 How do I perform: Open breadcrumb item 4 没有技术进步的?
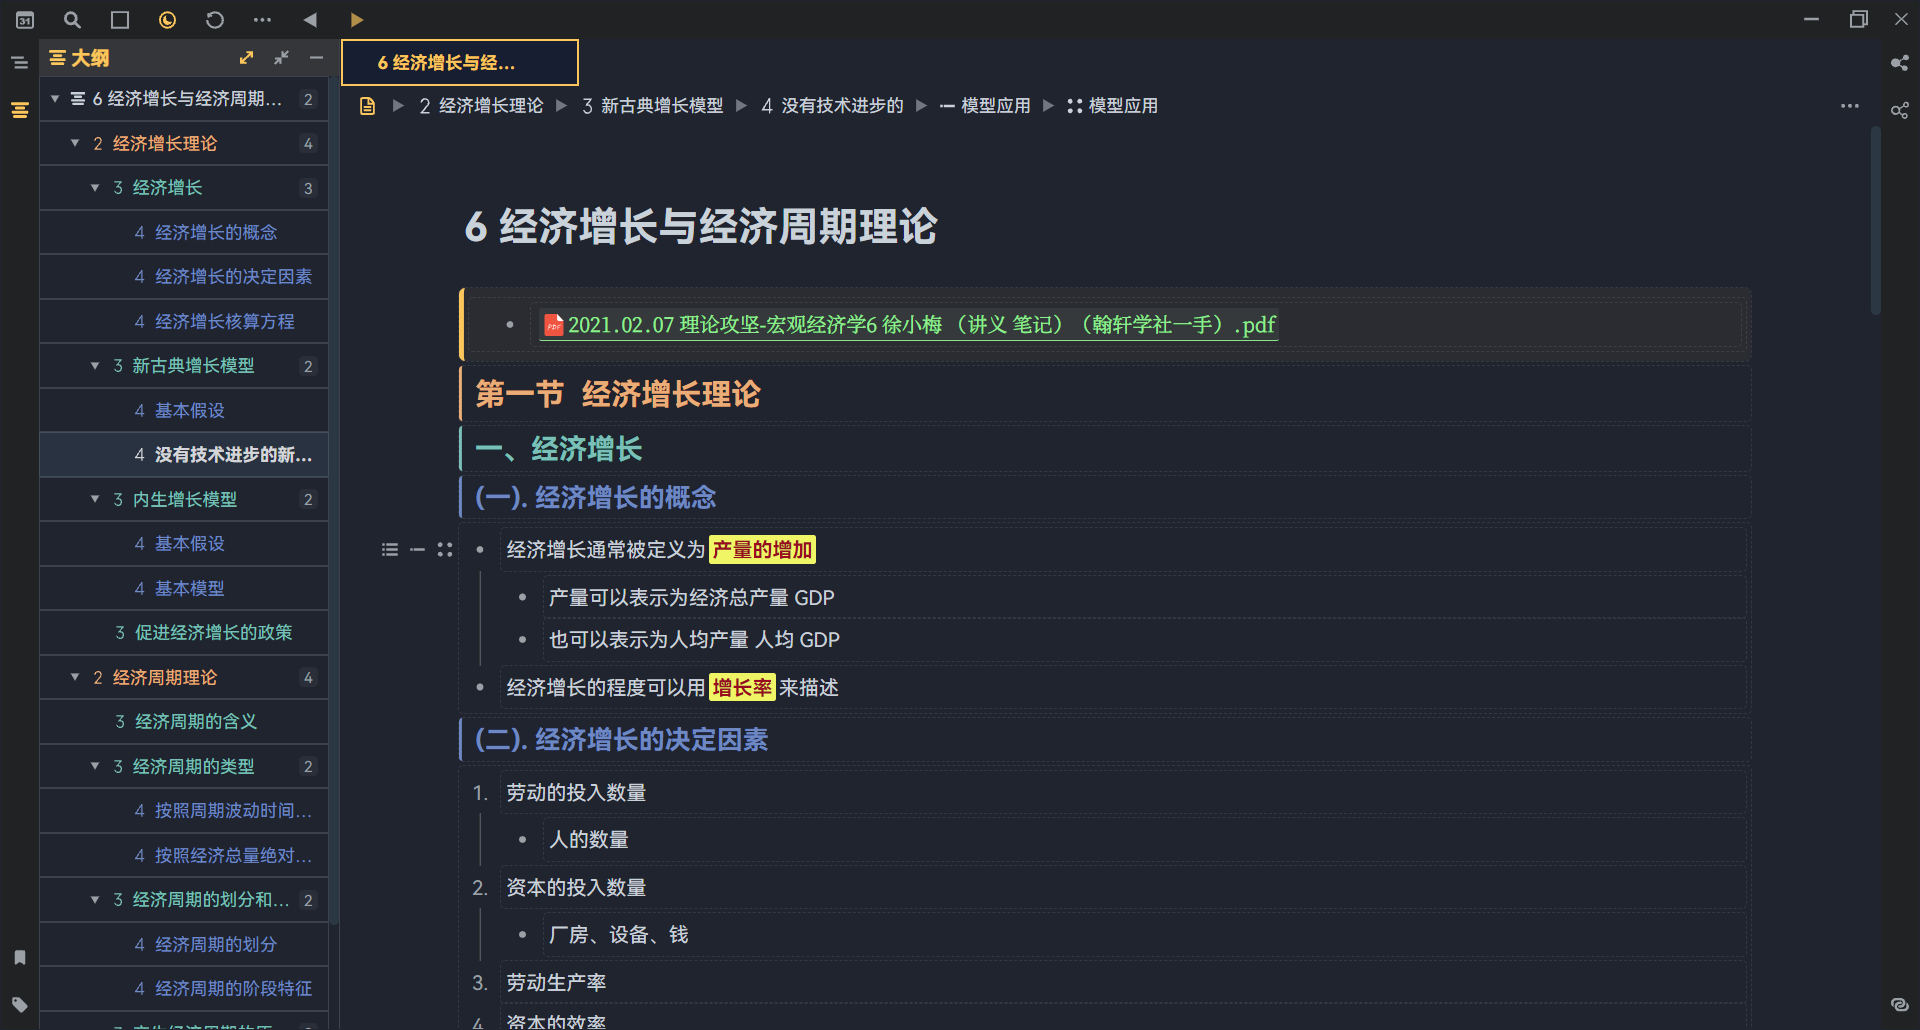click(x=832, y=106)
